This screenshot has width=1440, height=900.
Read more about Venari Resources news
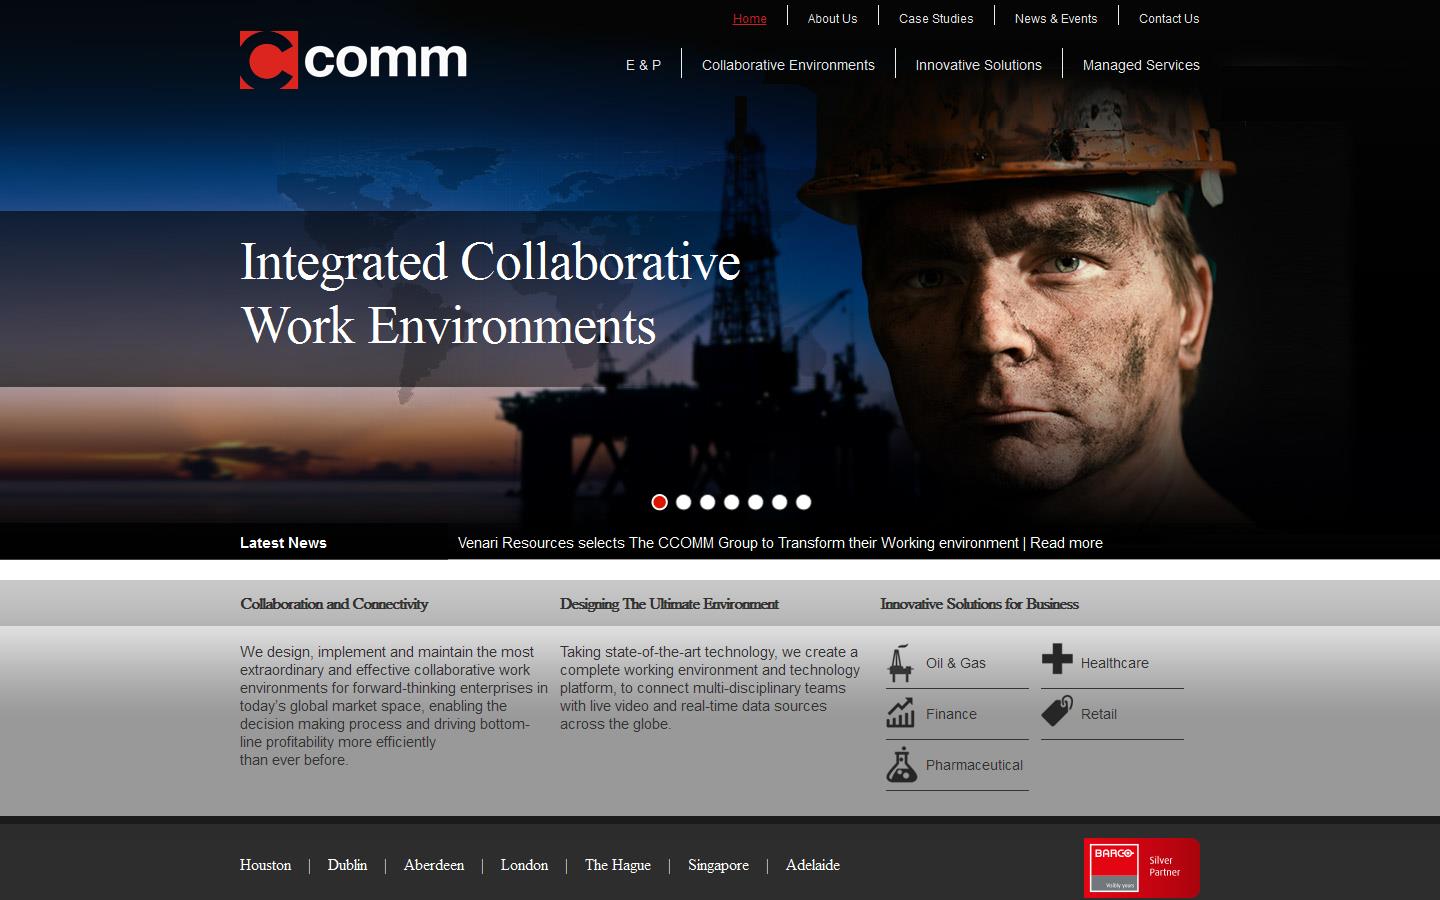(x=1066, y=543)
